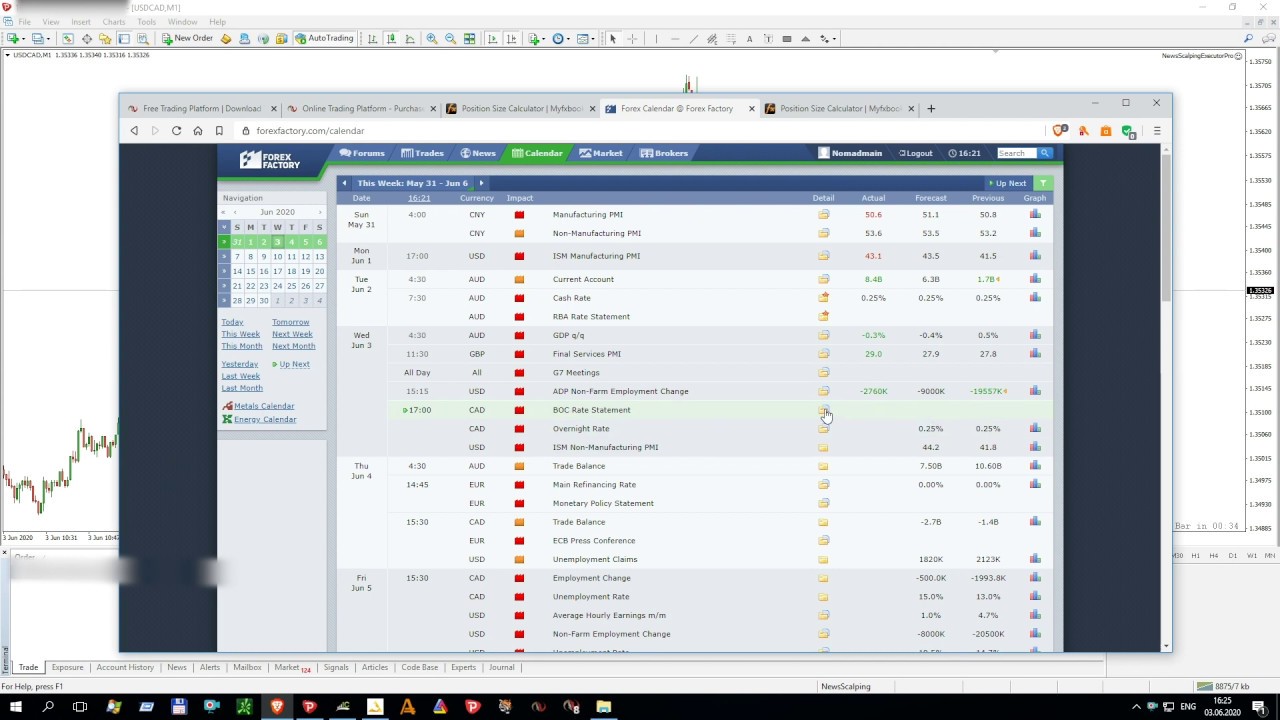Click the forexfactory.com/calendar address bar
This screenshot has width=1280, height=720.
pyautogui.click(x=640, y=131)
